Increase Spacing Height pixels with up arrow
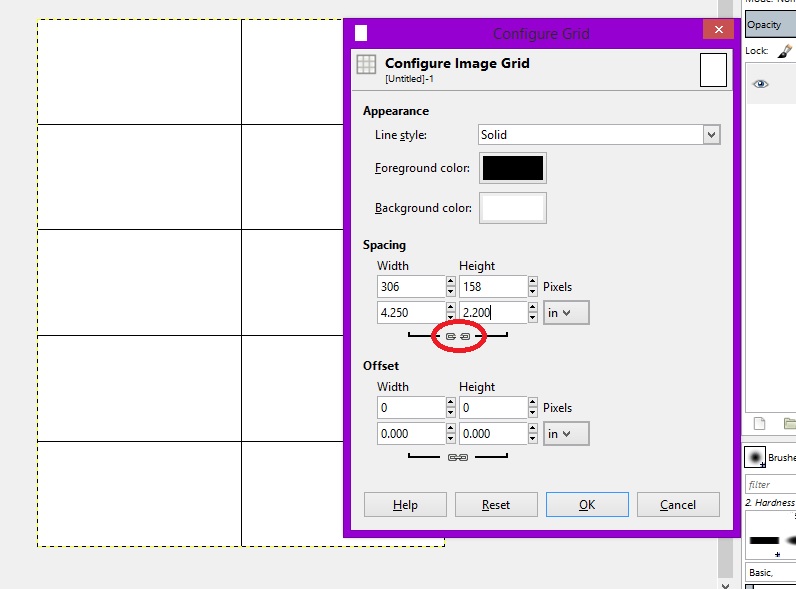Screen dimensions: 796x589 (x=532, y=281)
